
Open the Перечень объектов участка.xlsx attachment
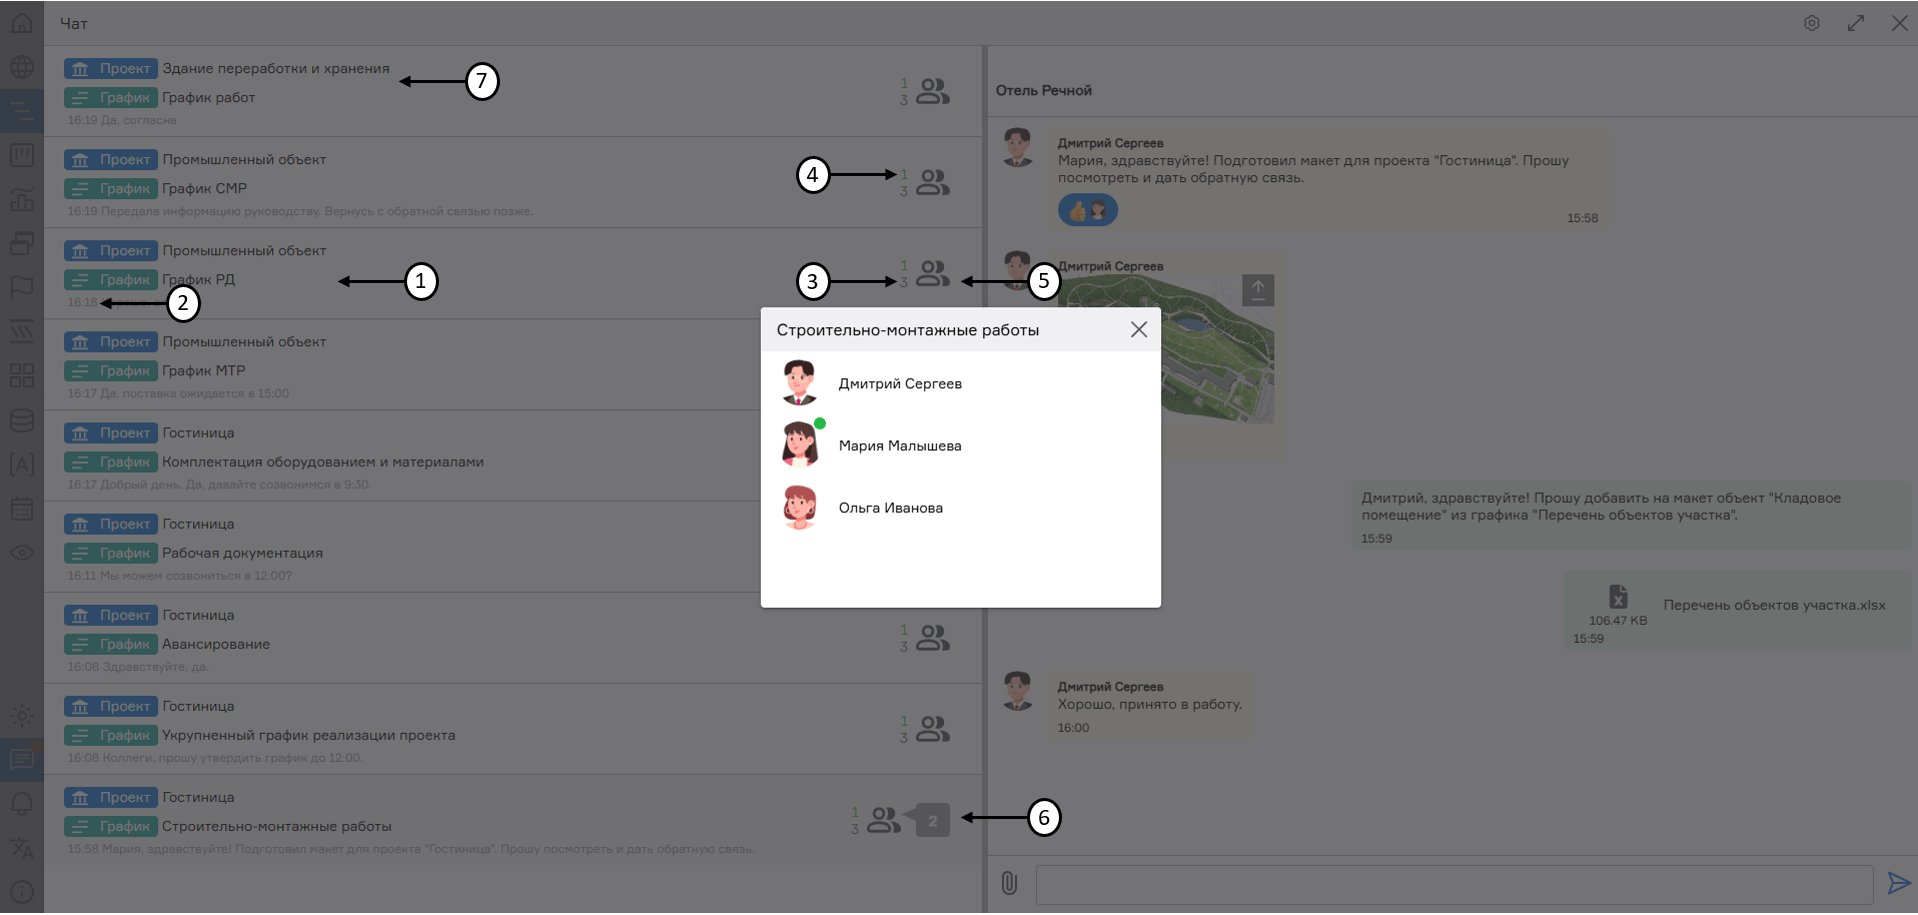click(x=1773, y=605)
